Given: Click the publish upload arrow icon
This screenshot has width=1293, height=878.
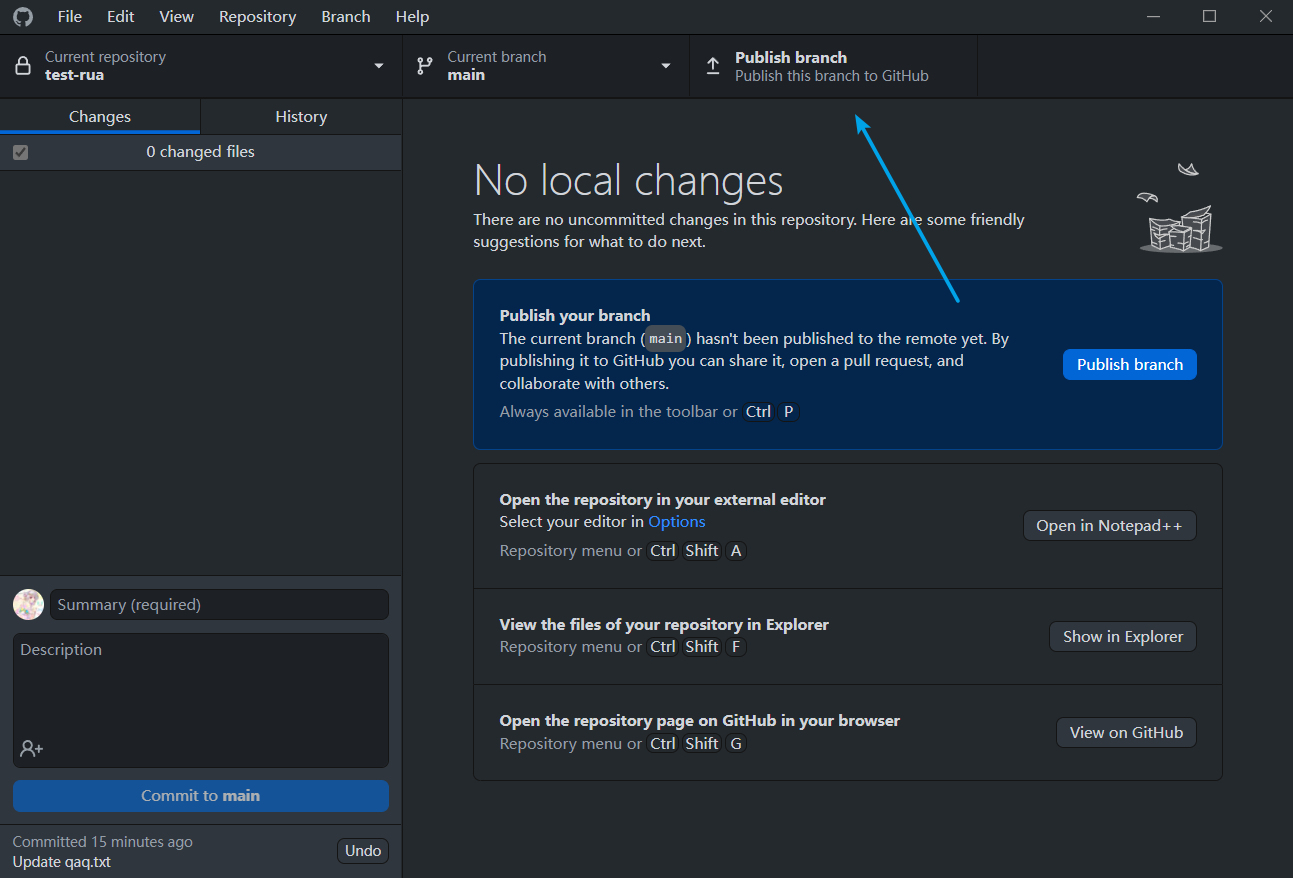Looking at the screenshot, I should (x=713, y=66).
